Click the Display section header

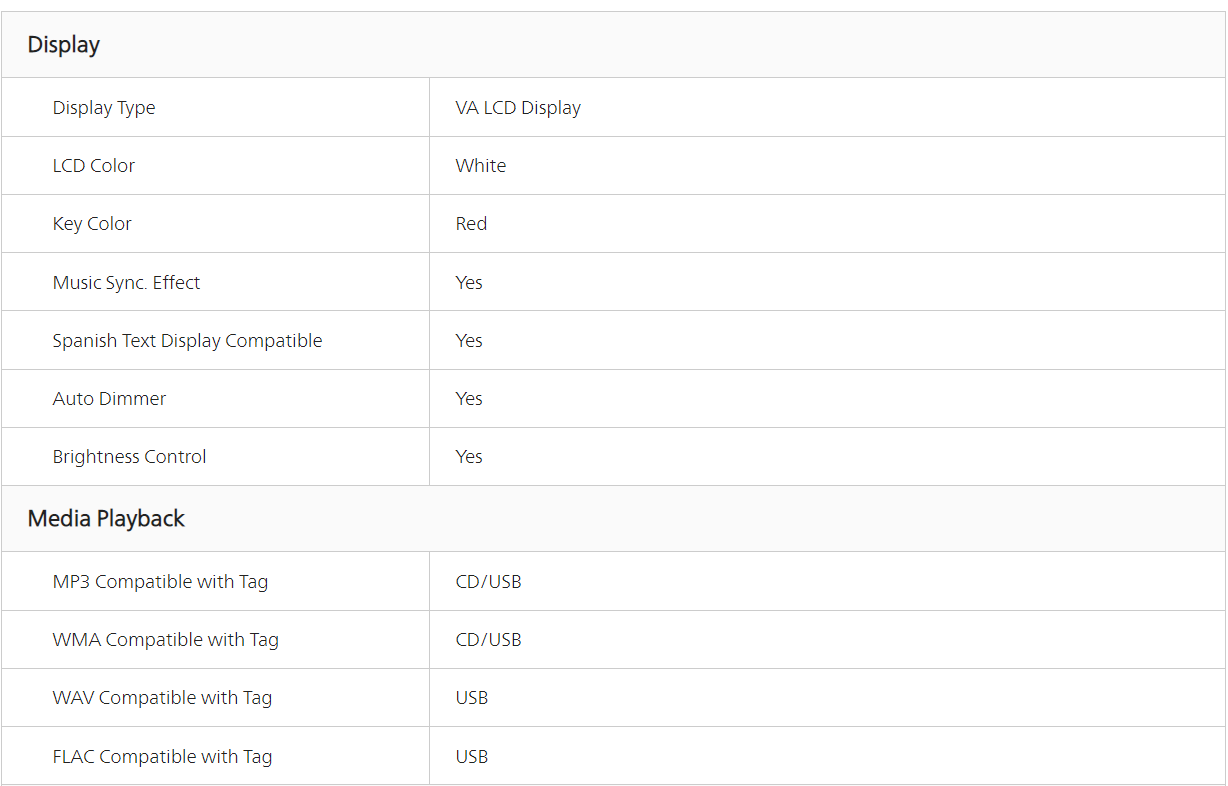64,45
